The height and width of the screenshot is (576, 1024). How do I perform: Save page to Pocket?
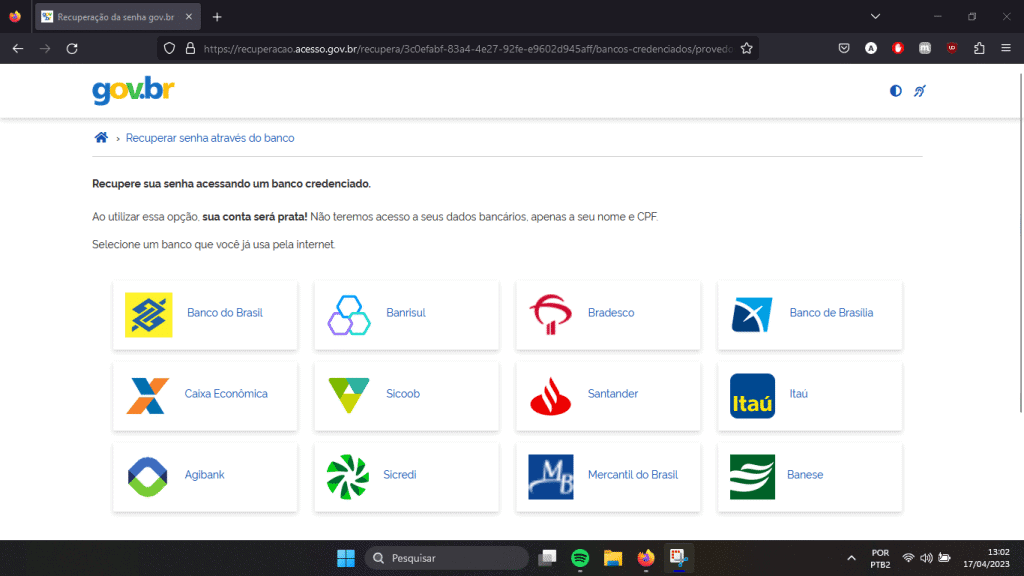click(x=844, y=48)
